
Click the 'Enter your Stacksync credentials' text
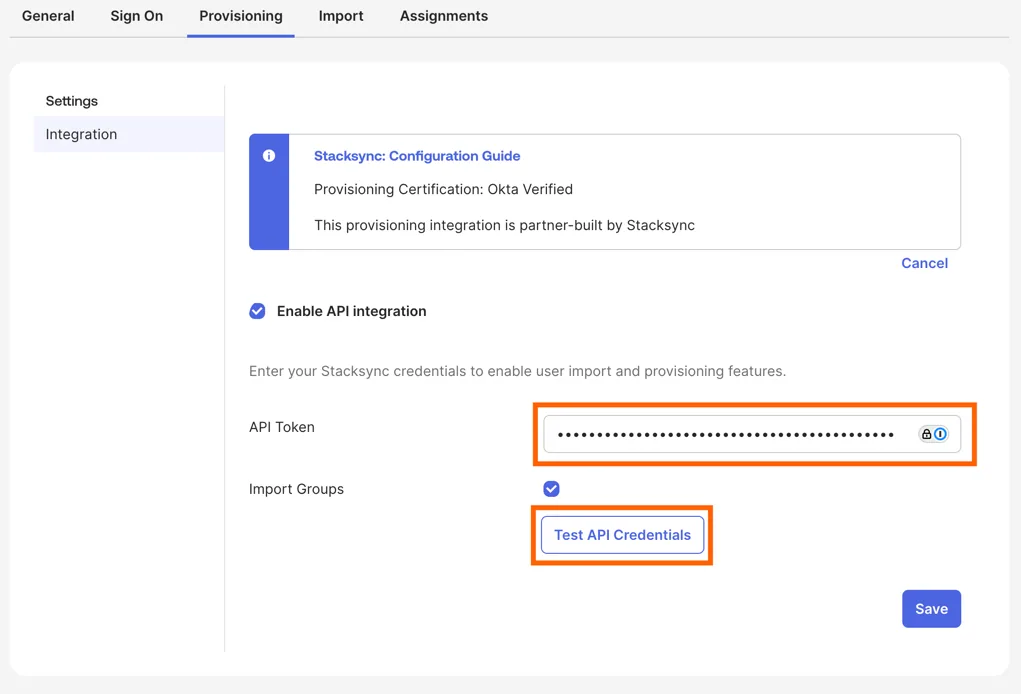tap(357, 371)
